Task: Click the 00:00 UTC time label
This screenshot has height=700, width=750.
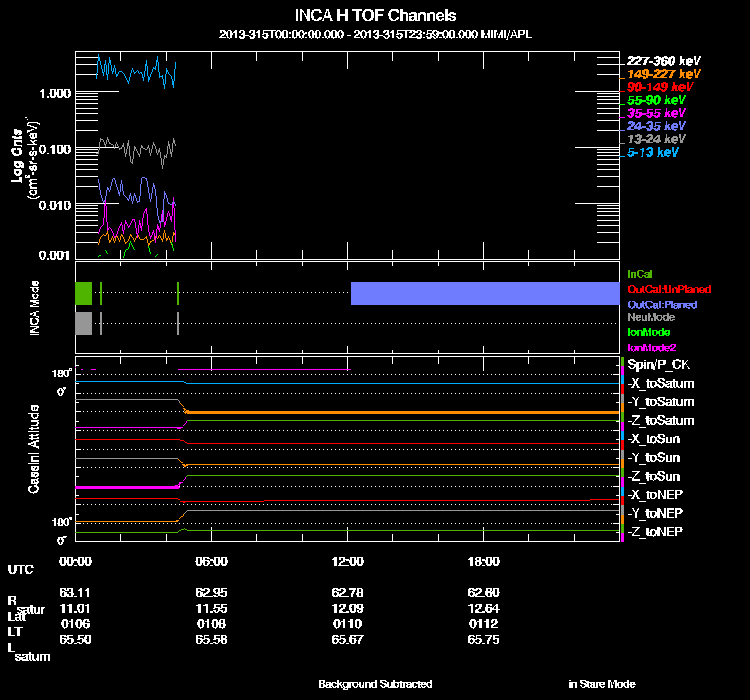Action: (x=75, y=561)
